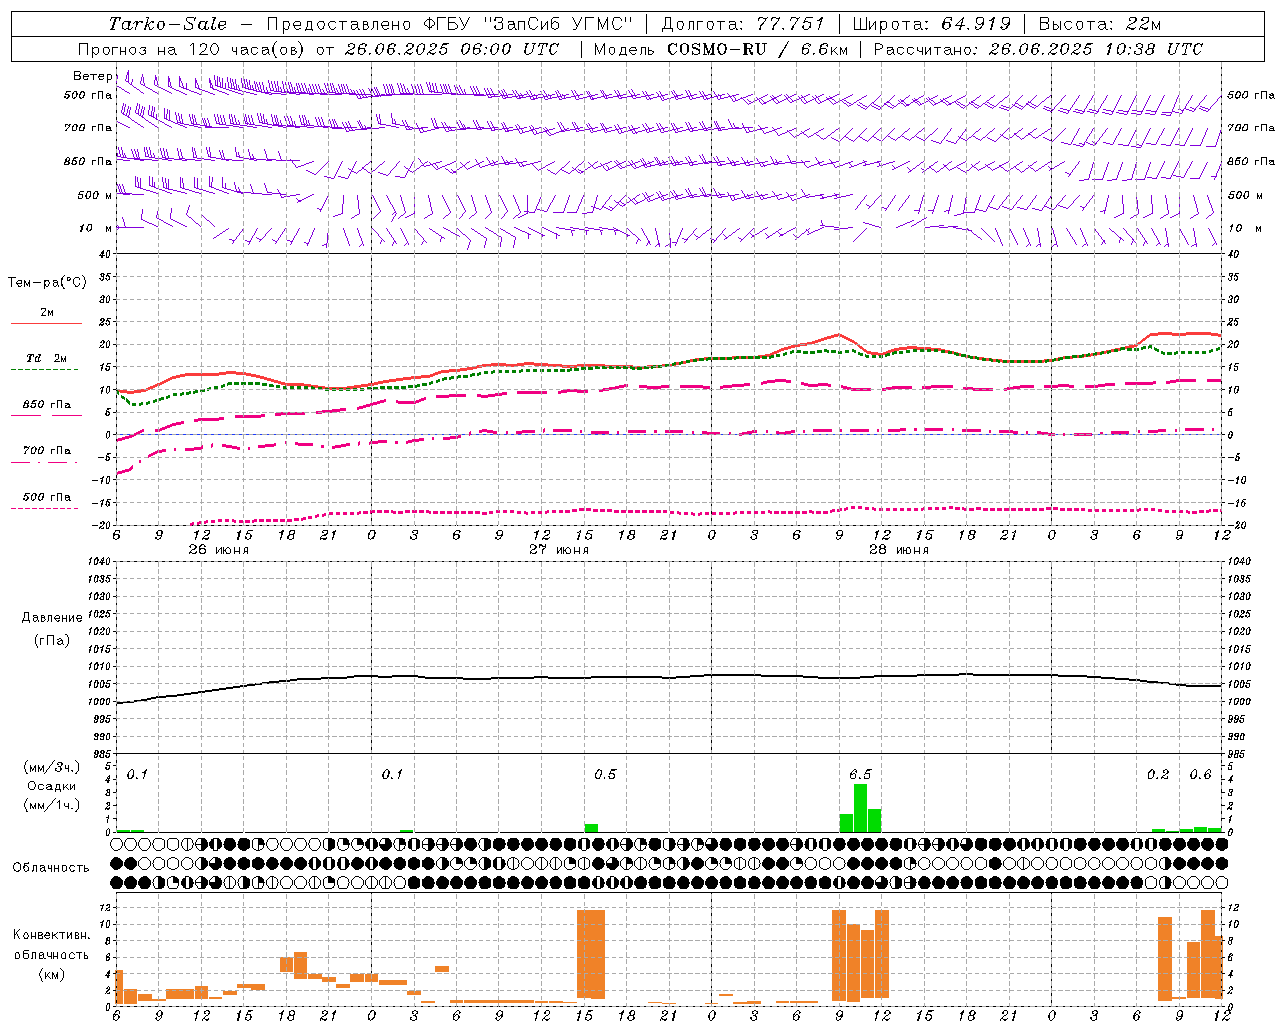Select the Осадки precipitation label
1280x1024 pixels.
tap(52, 786)
